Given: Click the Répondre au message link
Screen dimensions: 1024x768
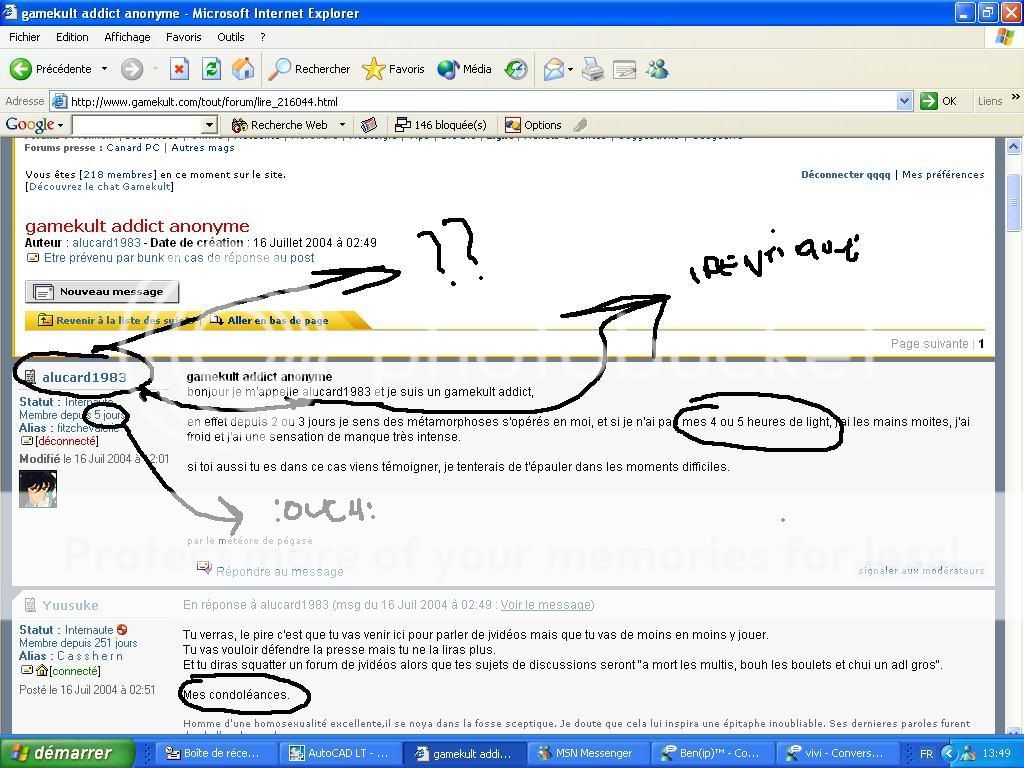Looking at the screenshot, I should pyautogui.click(x=279, y=572).
